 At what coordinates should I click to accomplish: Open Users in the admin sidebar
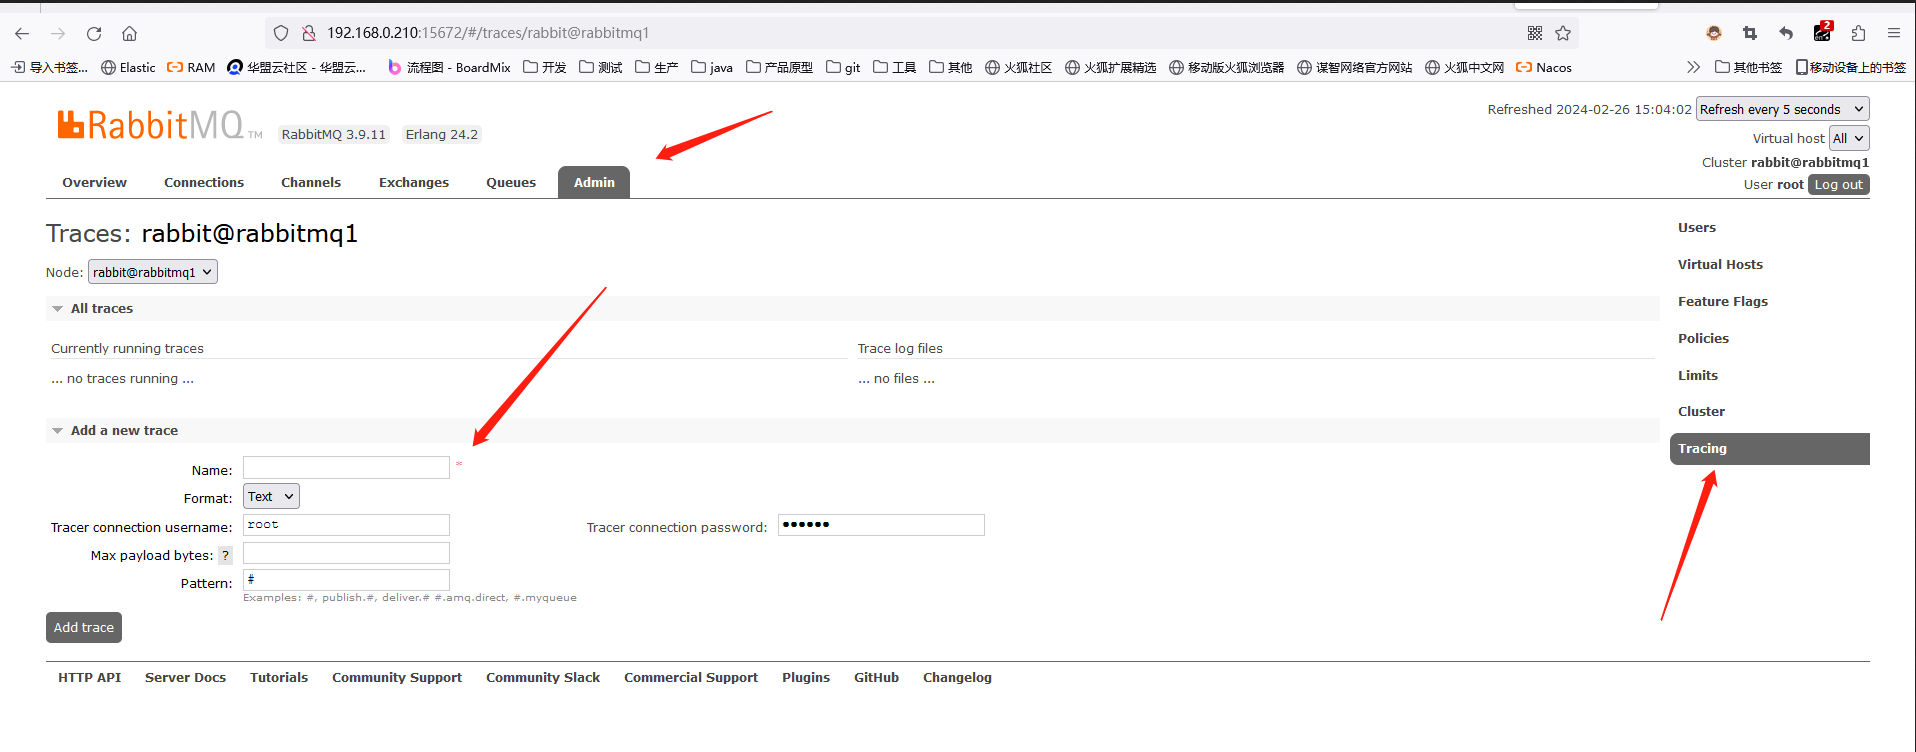point(1697,227)
